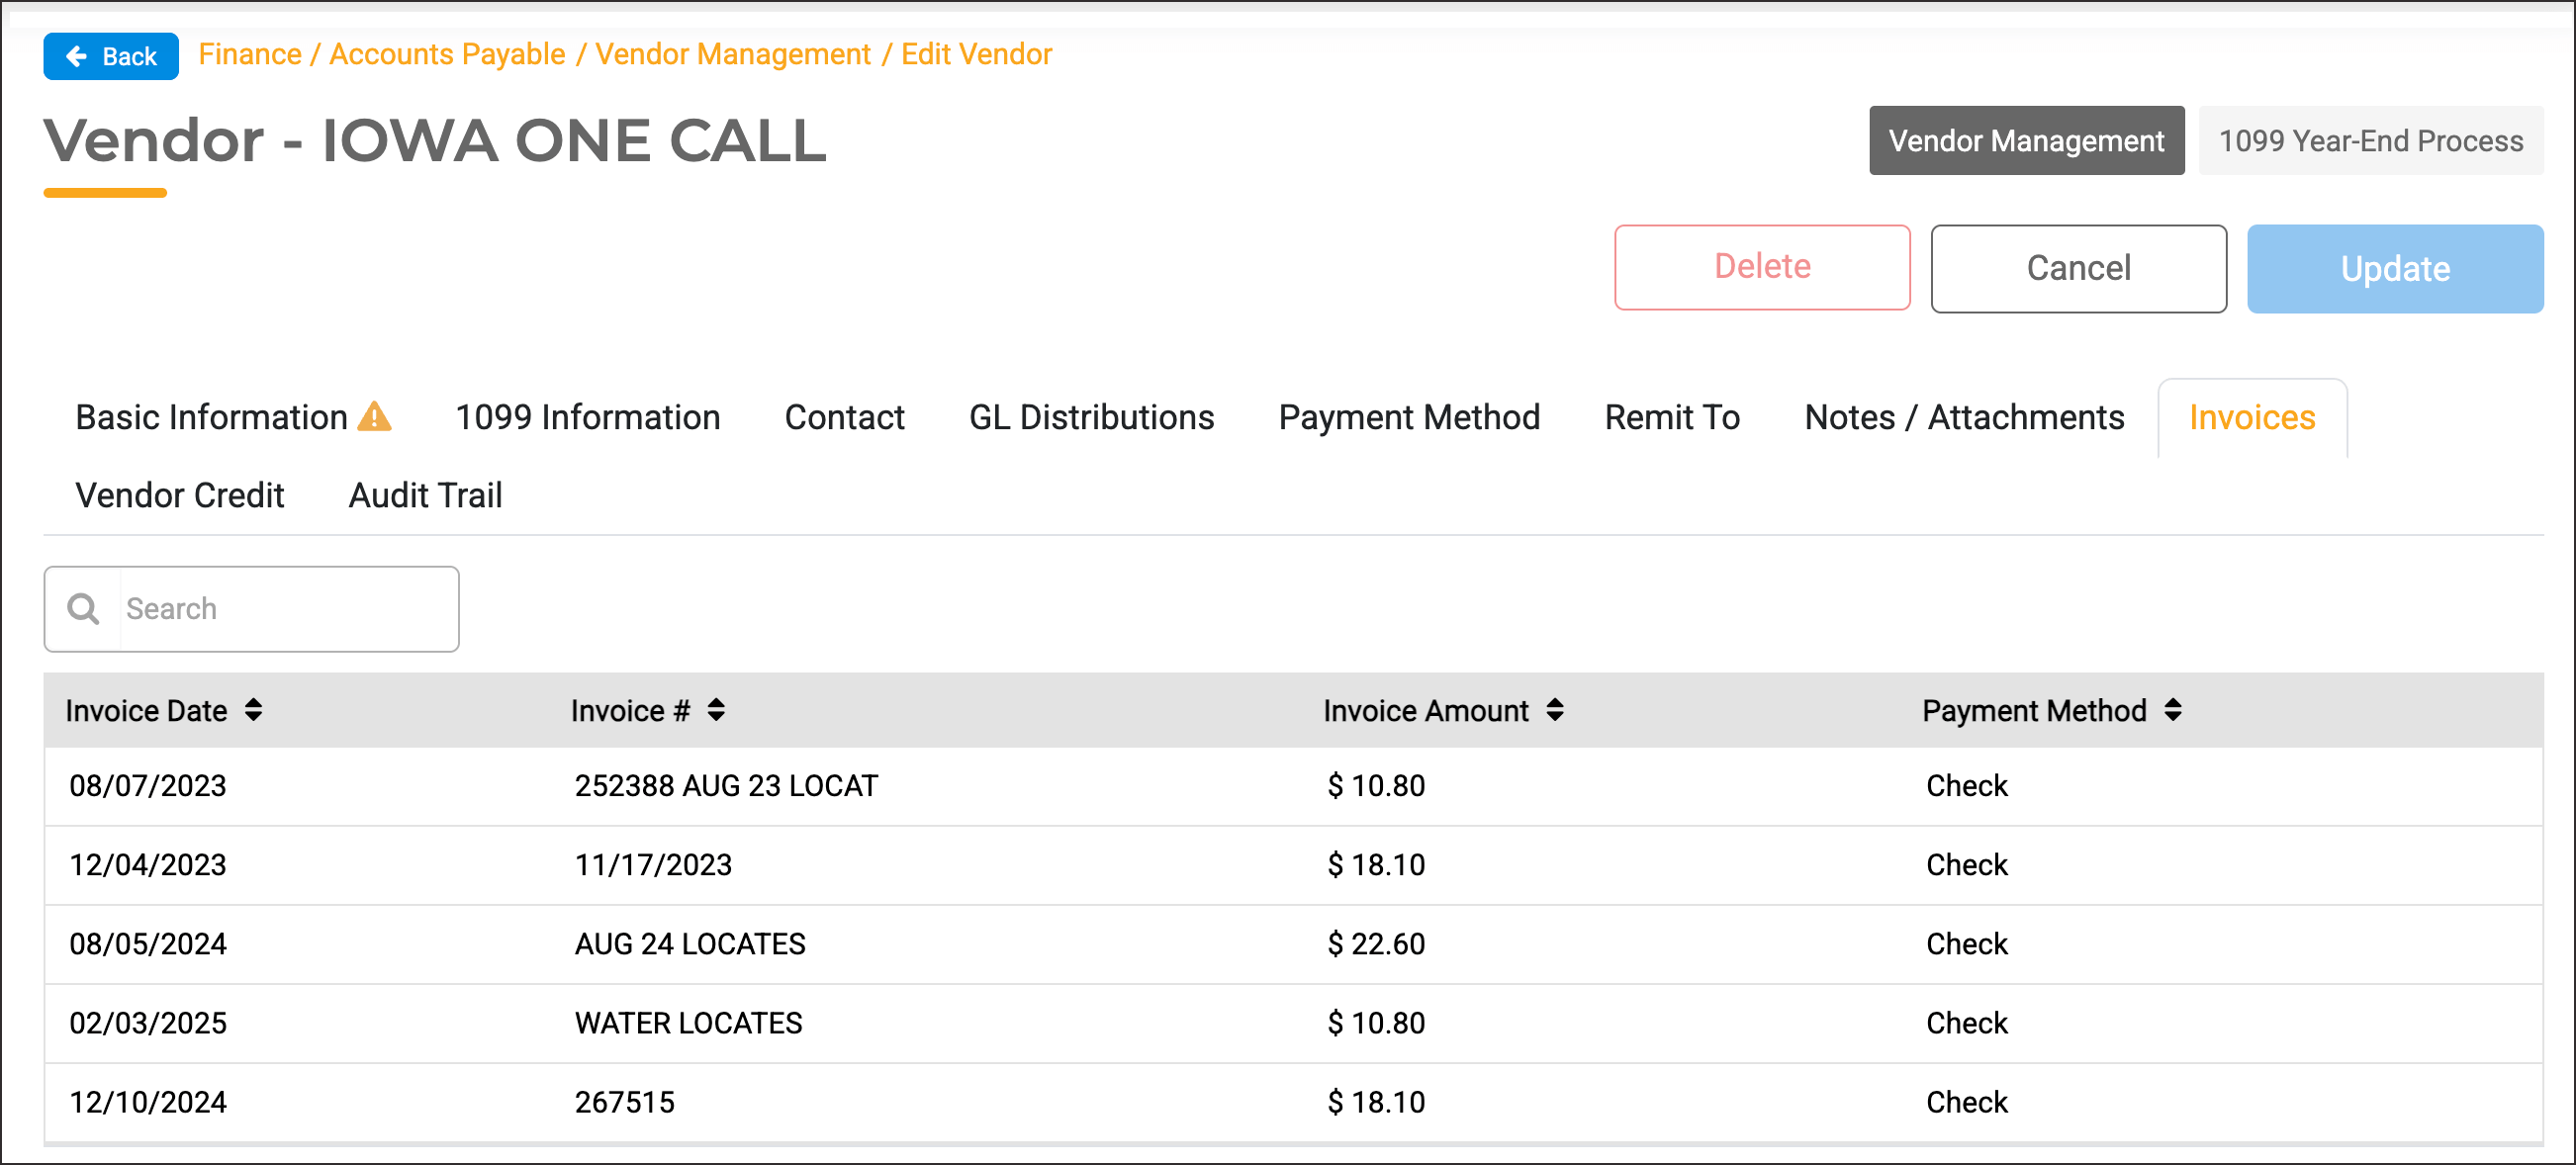The image size is (2576, 1165).
Task: Sort by Invoice Amount arrows icon
Action: tap(1554, 710)
